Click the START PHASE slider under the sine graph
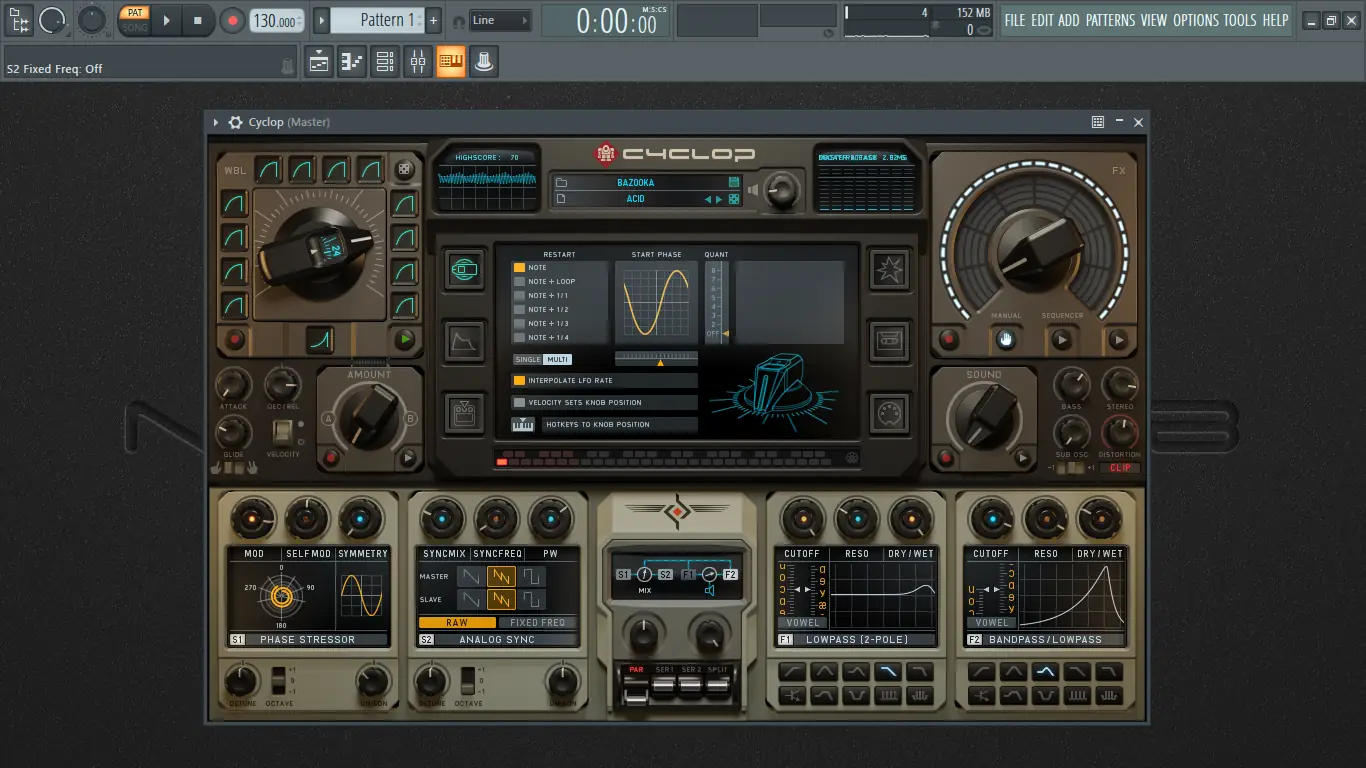The height and width of the screenshot is (768, 1366). pos(656,358)
